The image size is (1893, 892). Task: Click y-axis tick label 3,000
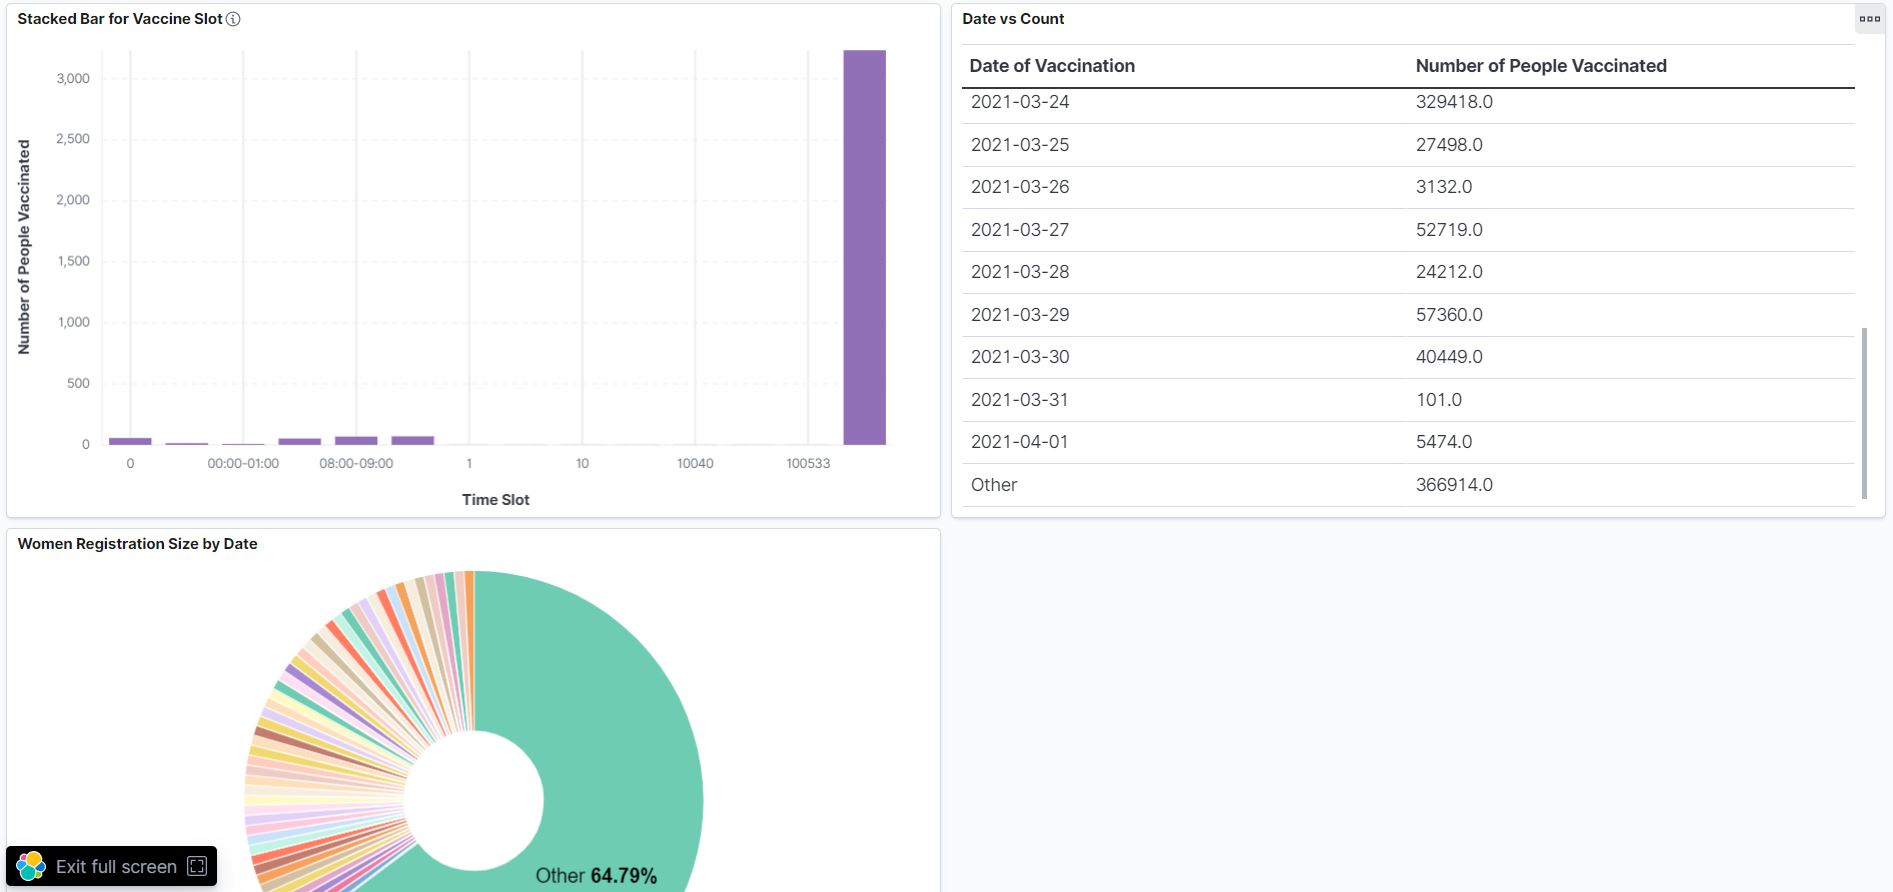(x=73, y=79)
